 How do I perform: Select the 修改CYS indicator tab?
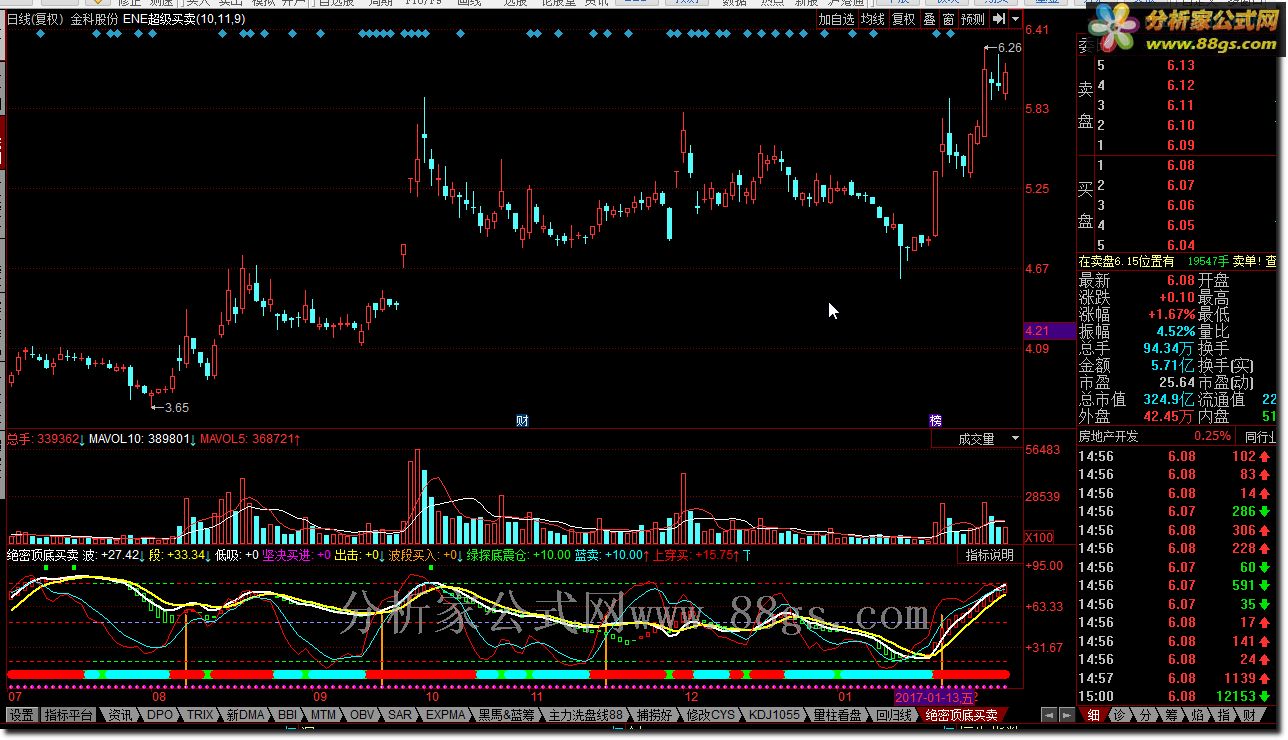coord(709,715)
